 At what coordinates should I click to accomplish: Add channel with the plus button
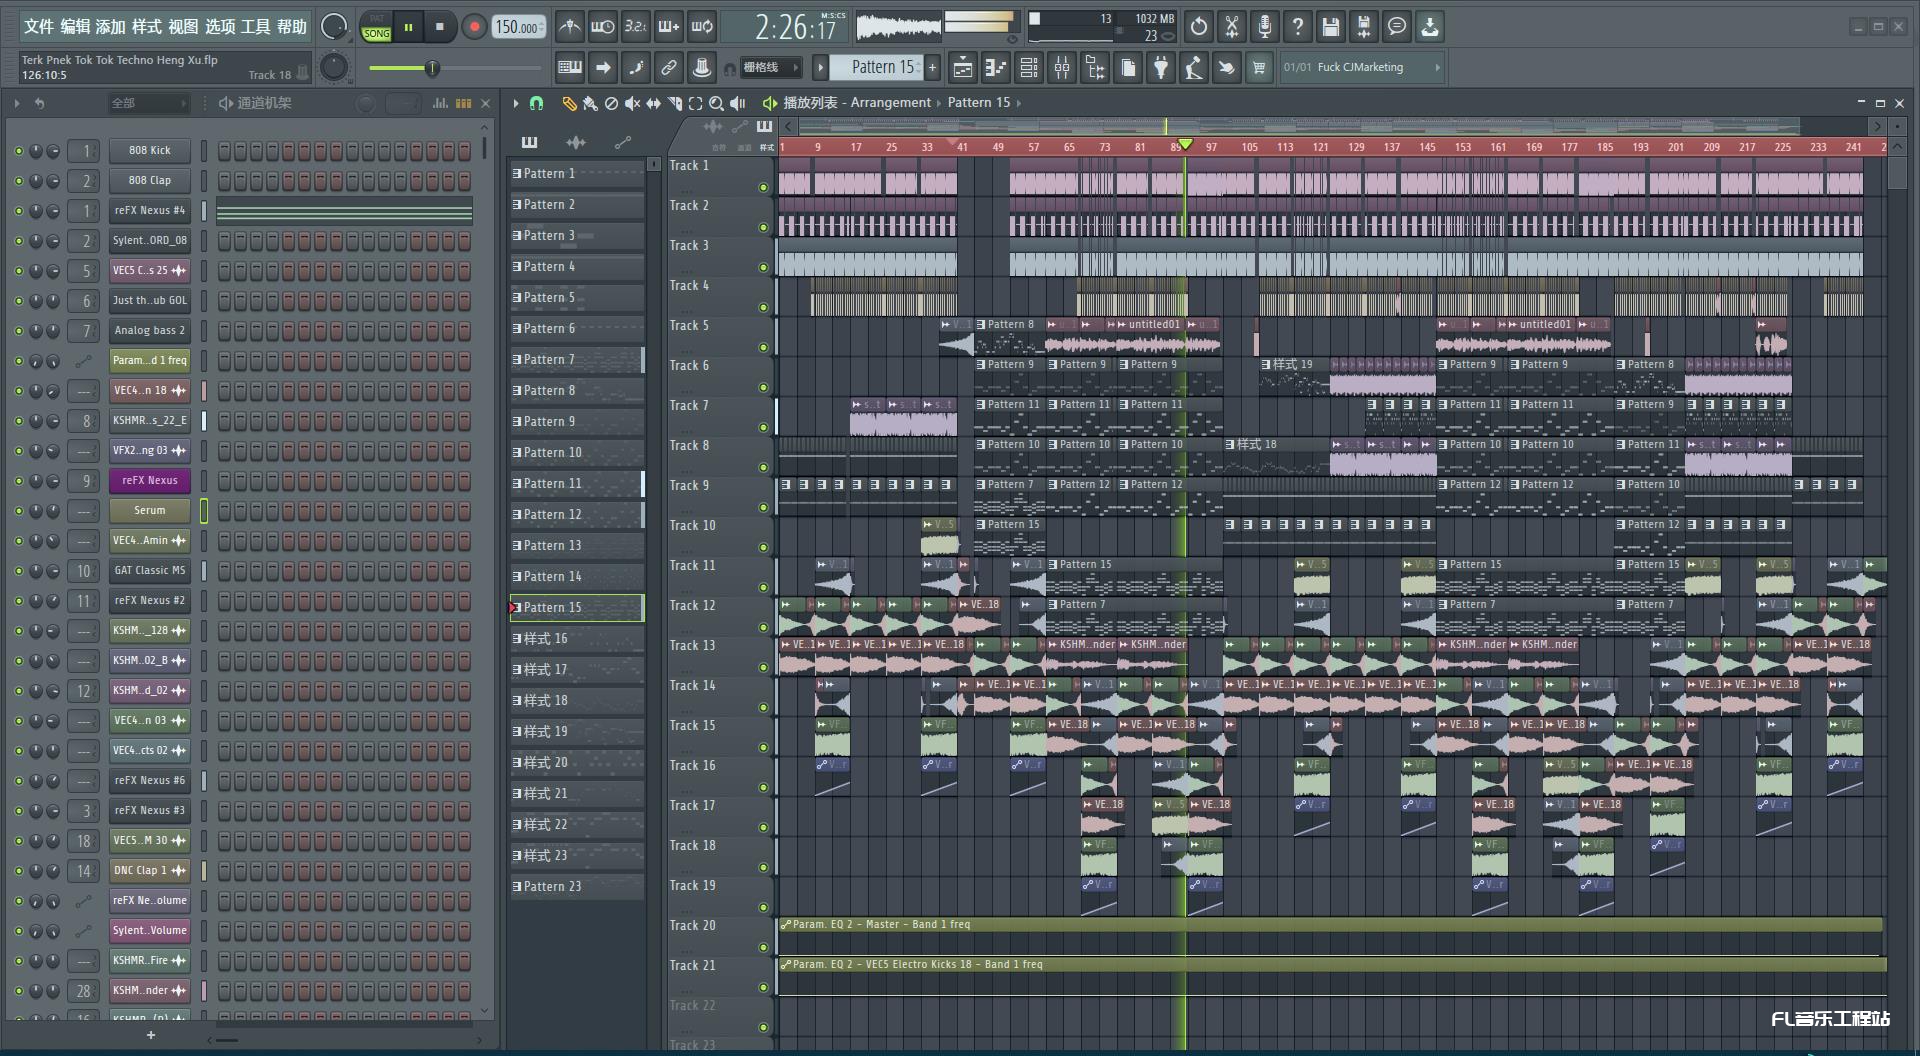click(151, 1035)
